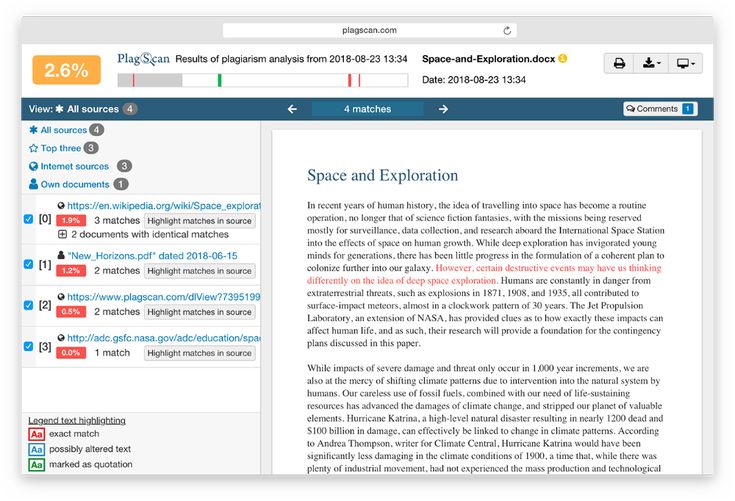
Task: Open the adc.gsfc.nasa.gov source link
Action: click(164, 338)
